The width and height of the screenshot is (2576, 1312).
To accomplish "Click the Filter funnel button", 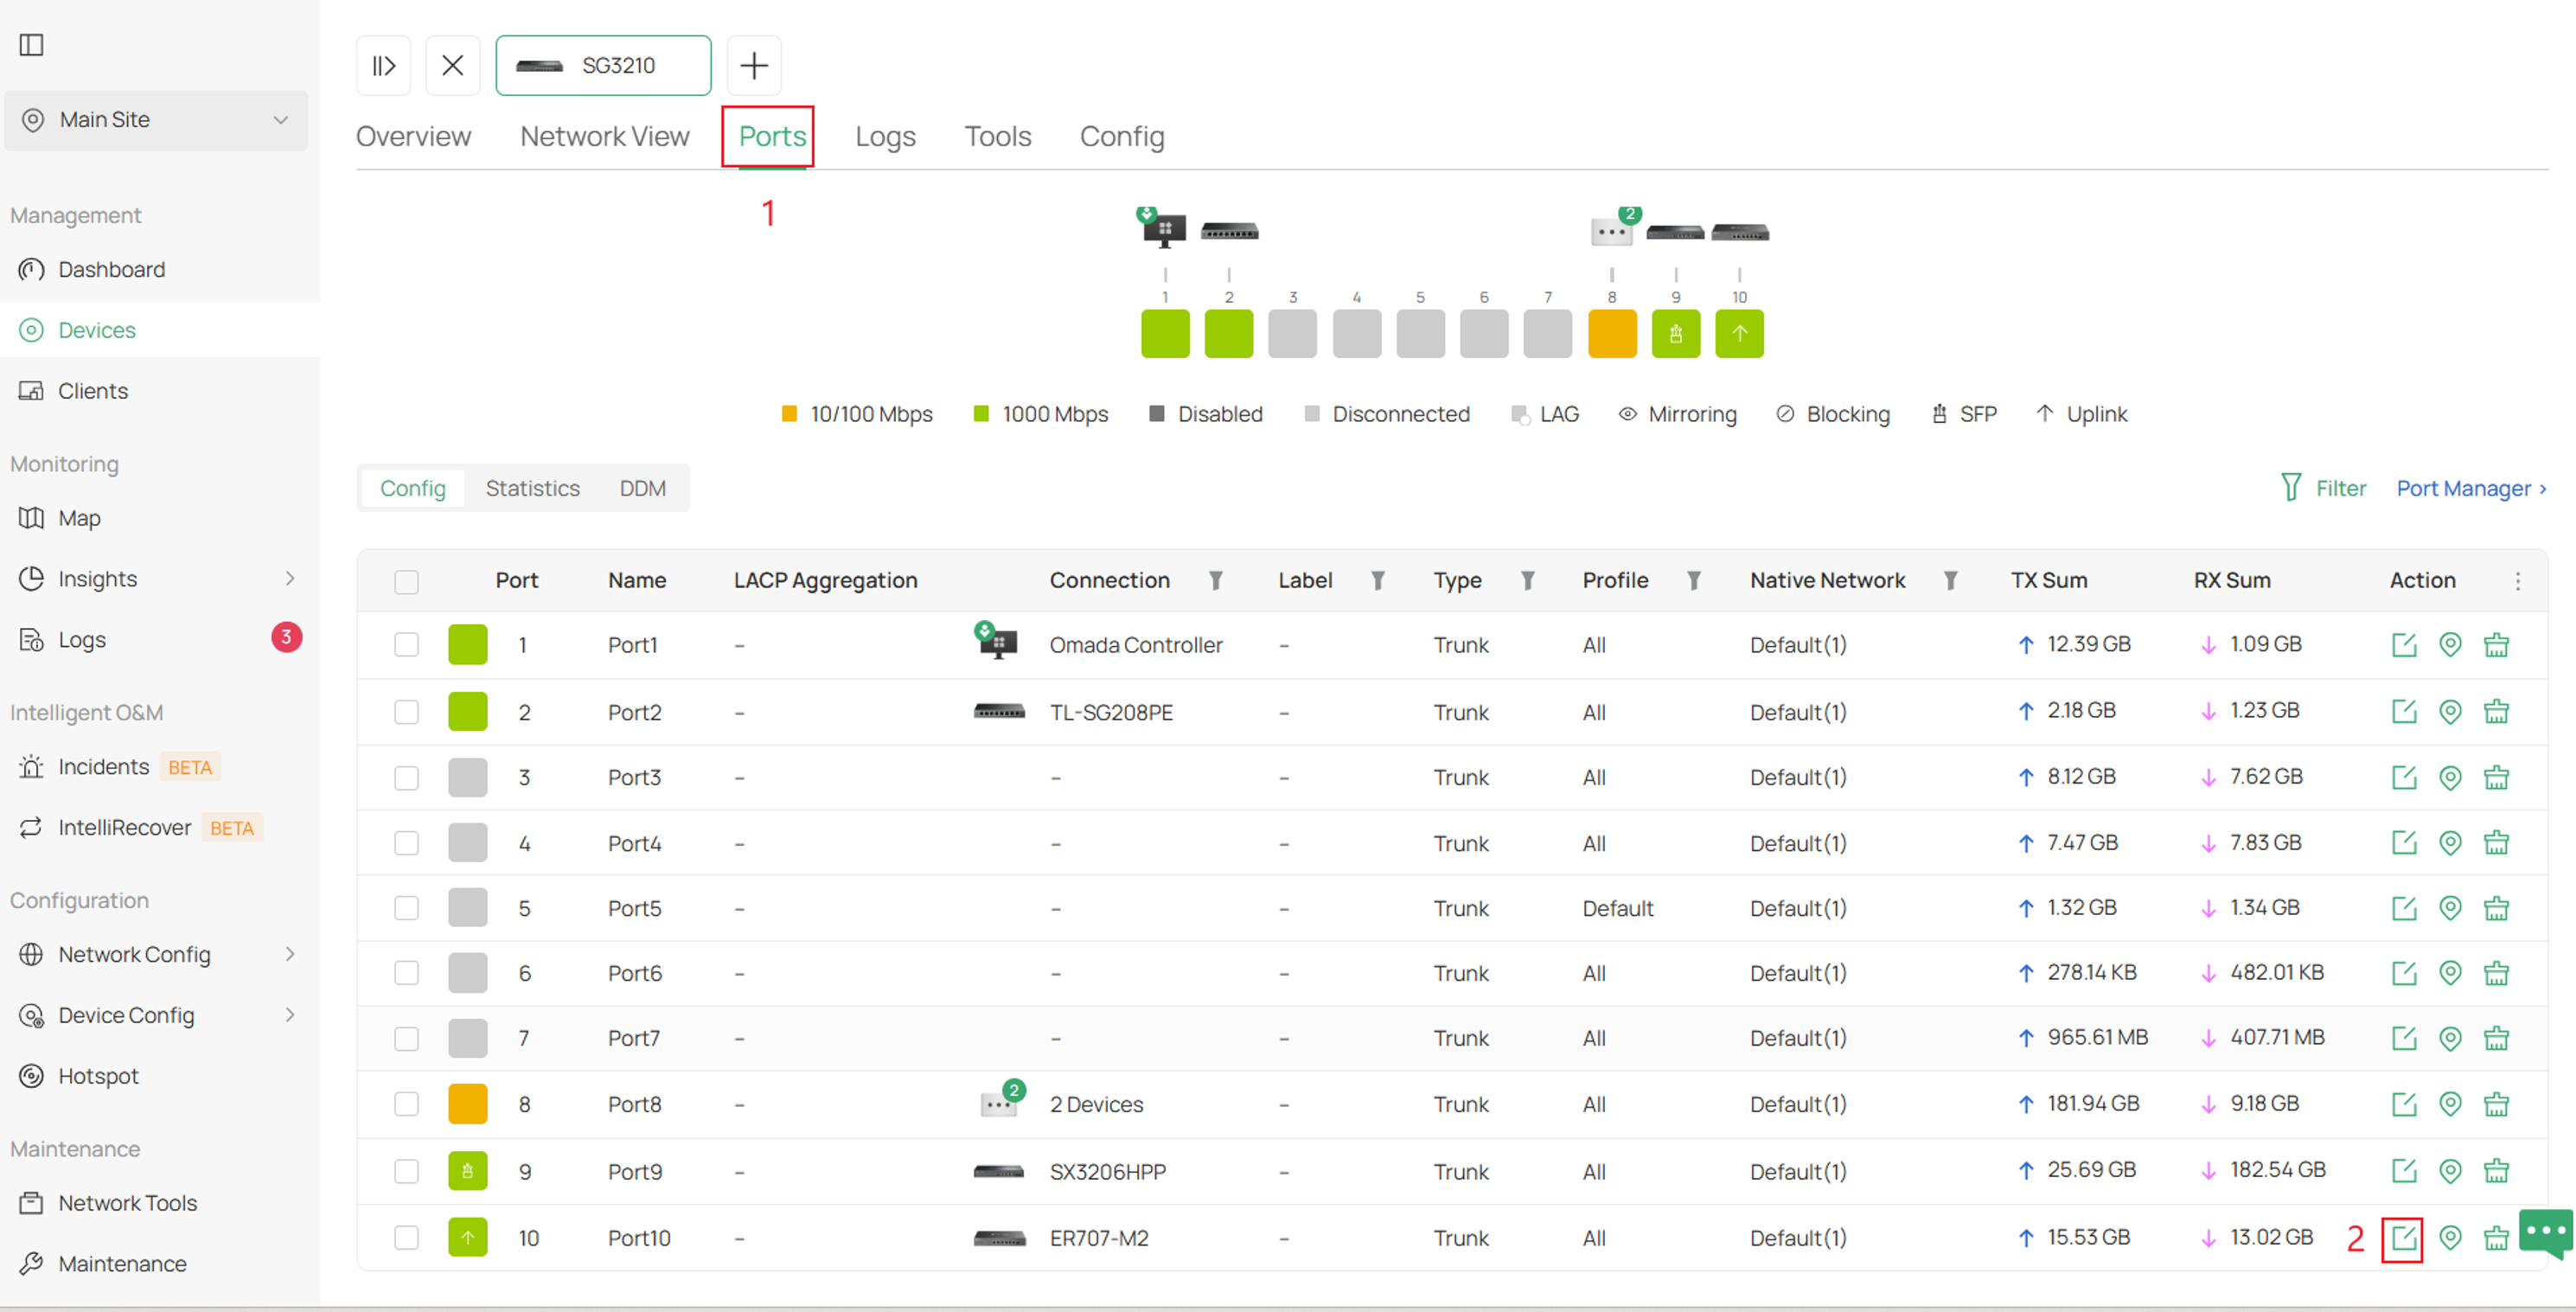I will (2323, 488).
